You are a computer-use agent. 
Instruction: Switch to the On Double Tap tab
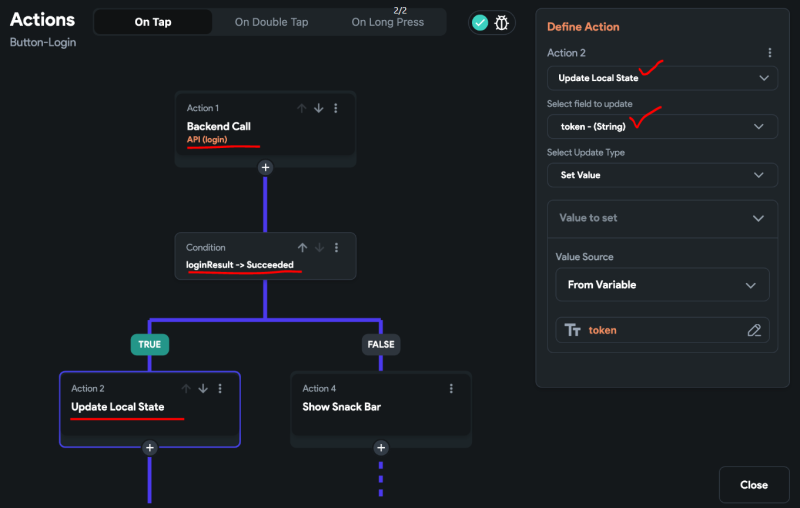tap(271, 22)
